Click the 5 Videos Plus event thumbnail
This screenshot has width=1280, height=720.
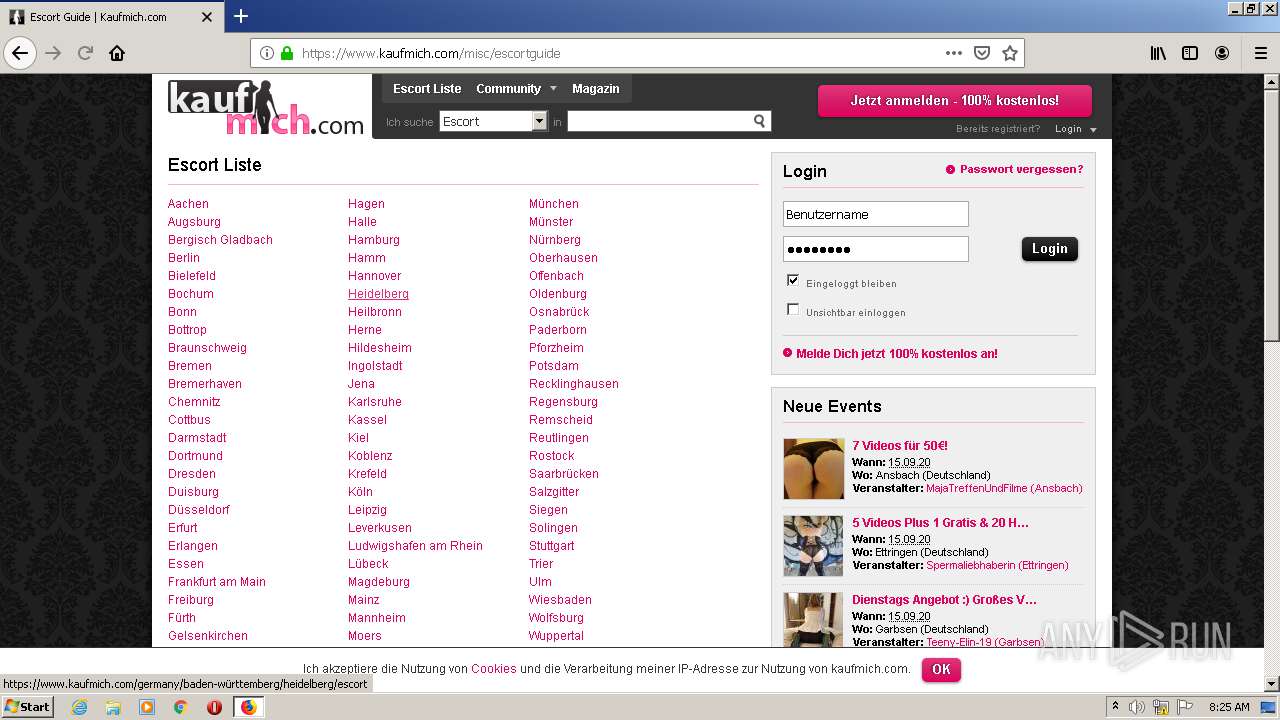point(814,546)
